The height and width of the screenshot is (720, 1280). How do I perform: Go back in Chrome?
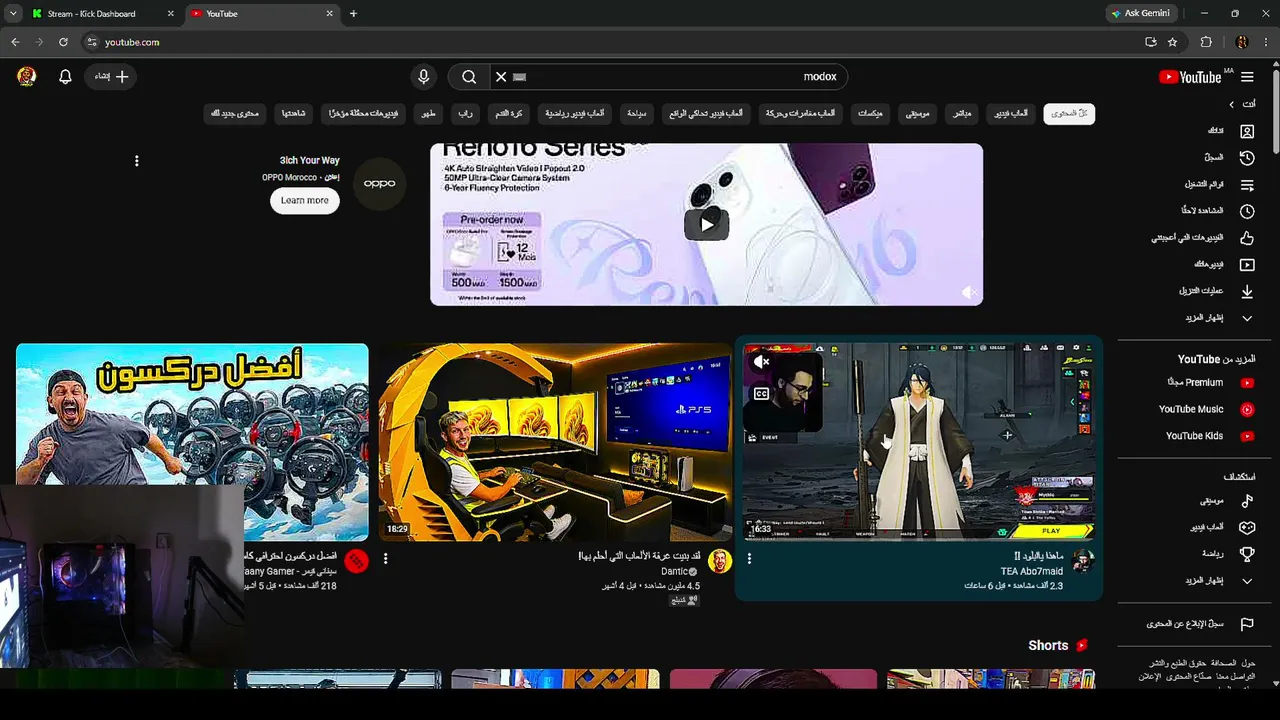coord(15,42)
